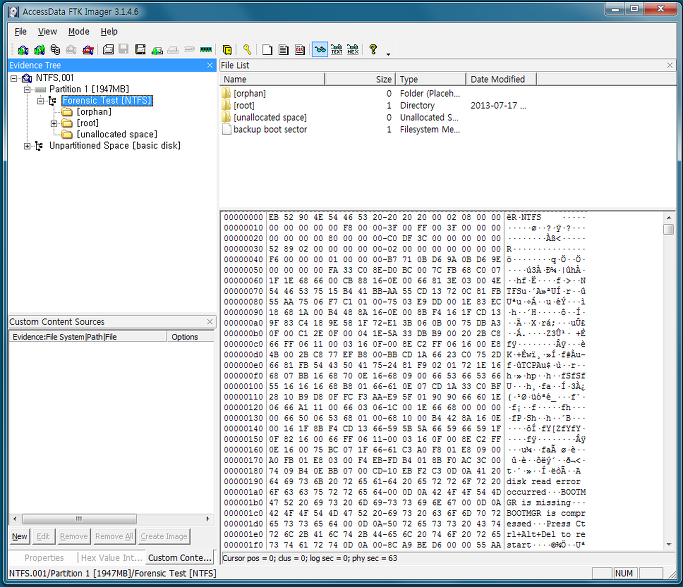
Task: Select [unallocated space] in Evidence Tree
Action: coord(117,134)
